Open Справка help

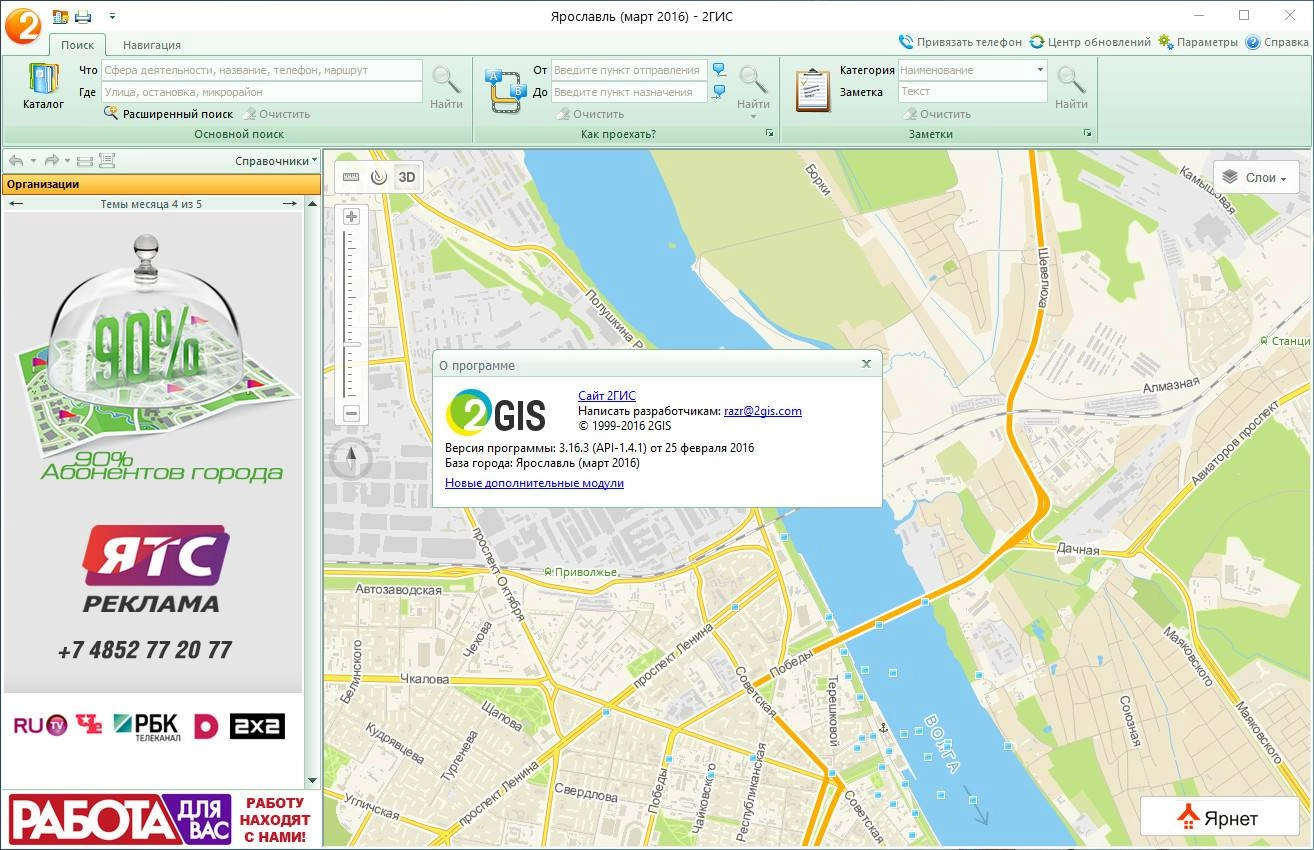(x=1277, y=42)
